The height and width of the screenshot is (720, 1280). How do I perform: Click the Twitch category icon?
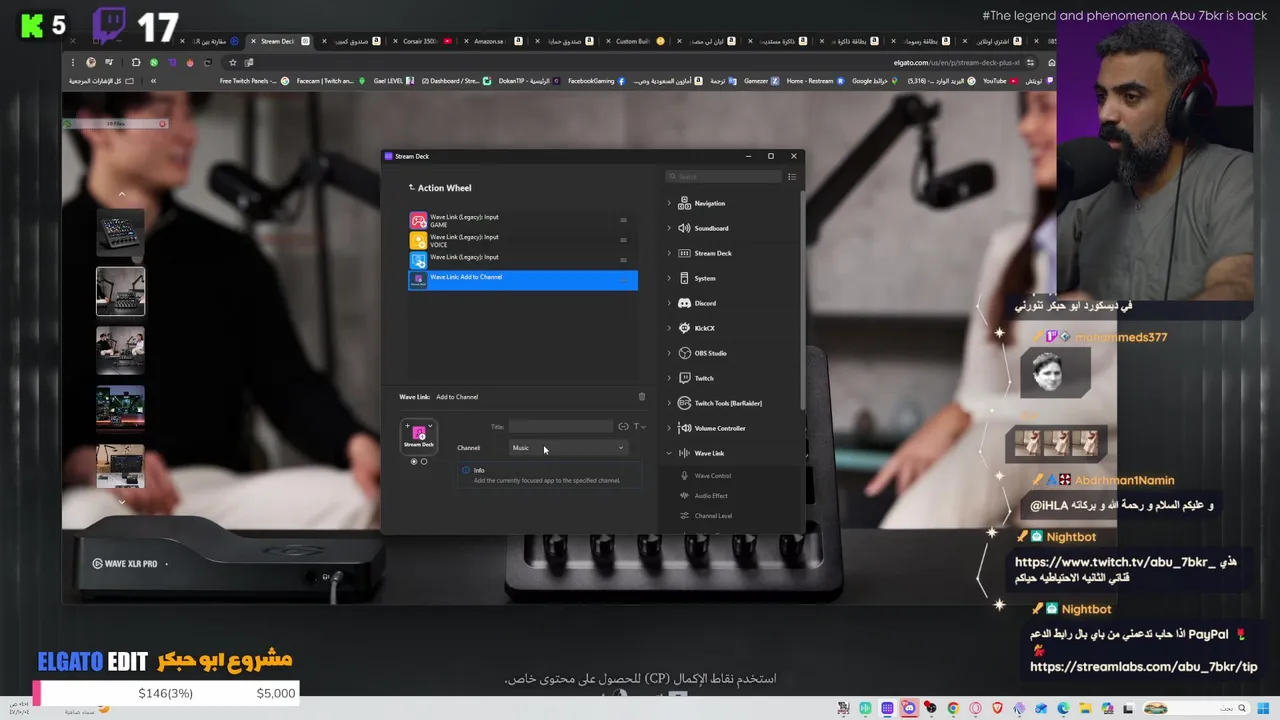[684, 378]
